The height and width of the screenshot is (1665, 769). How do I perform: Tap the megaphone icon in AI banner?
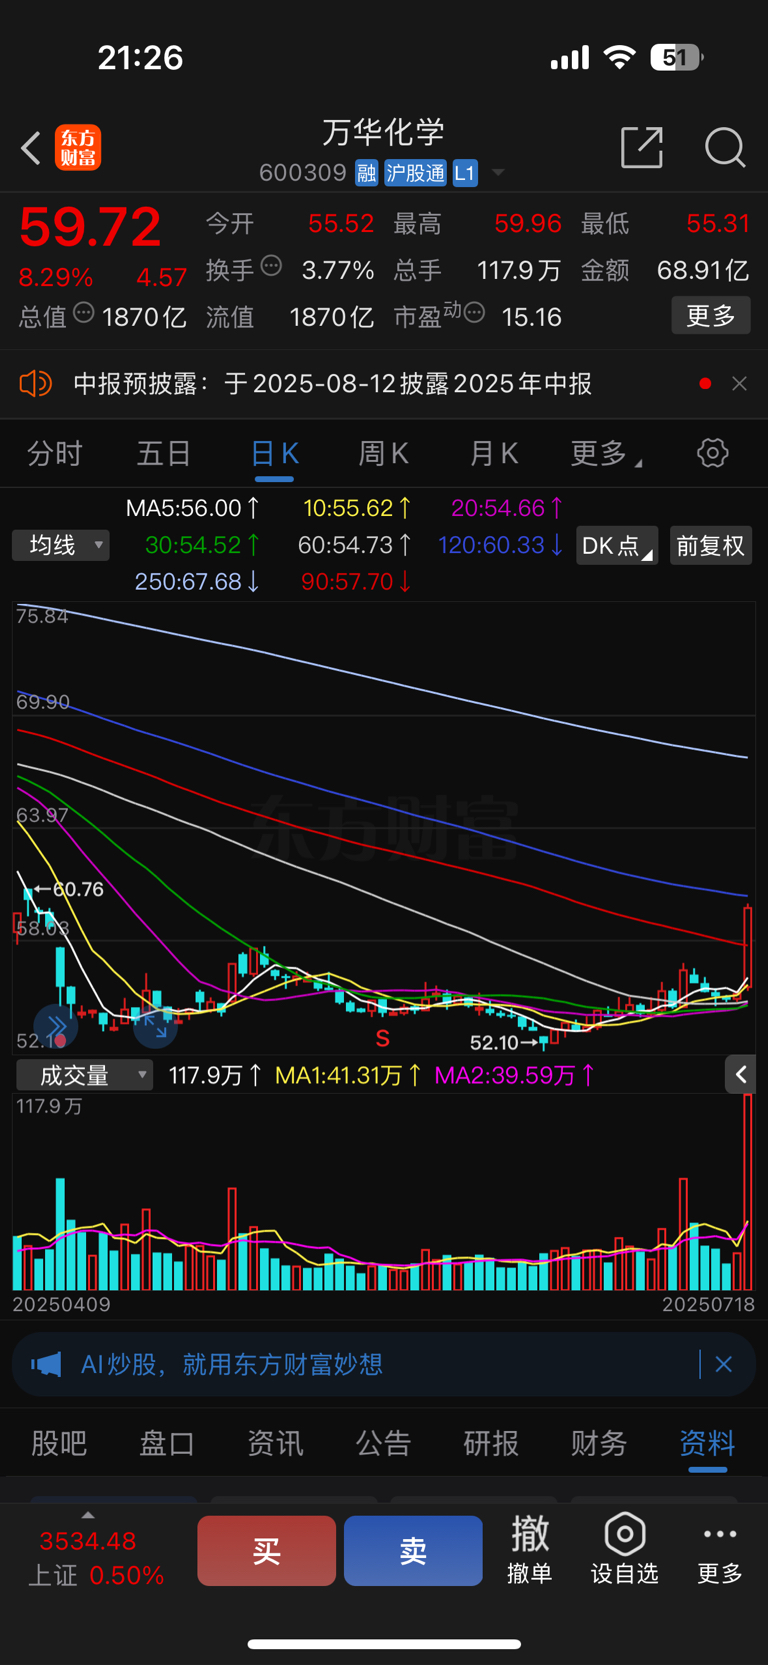click(46, 1365)
